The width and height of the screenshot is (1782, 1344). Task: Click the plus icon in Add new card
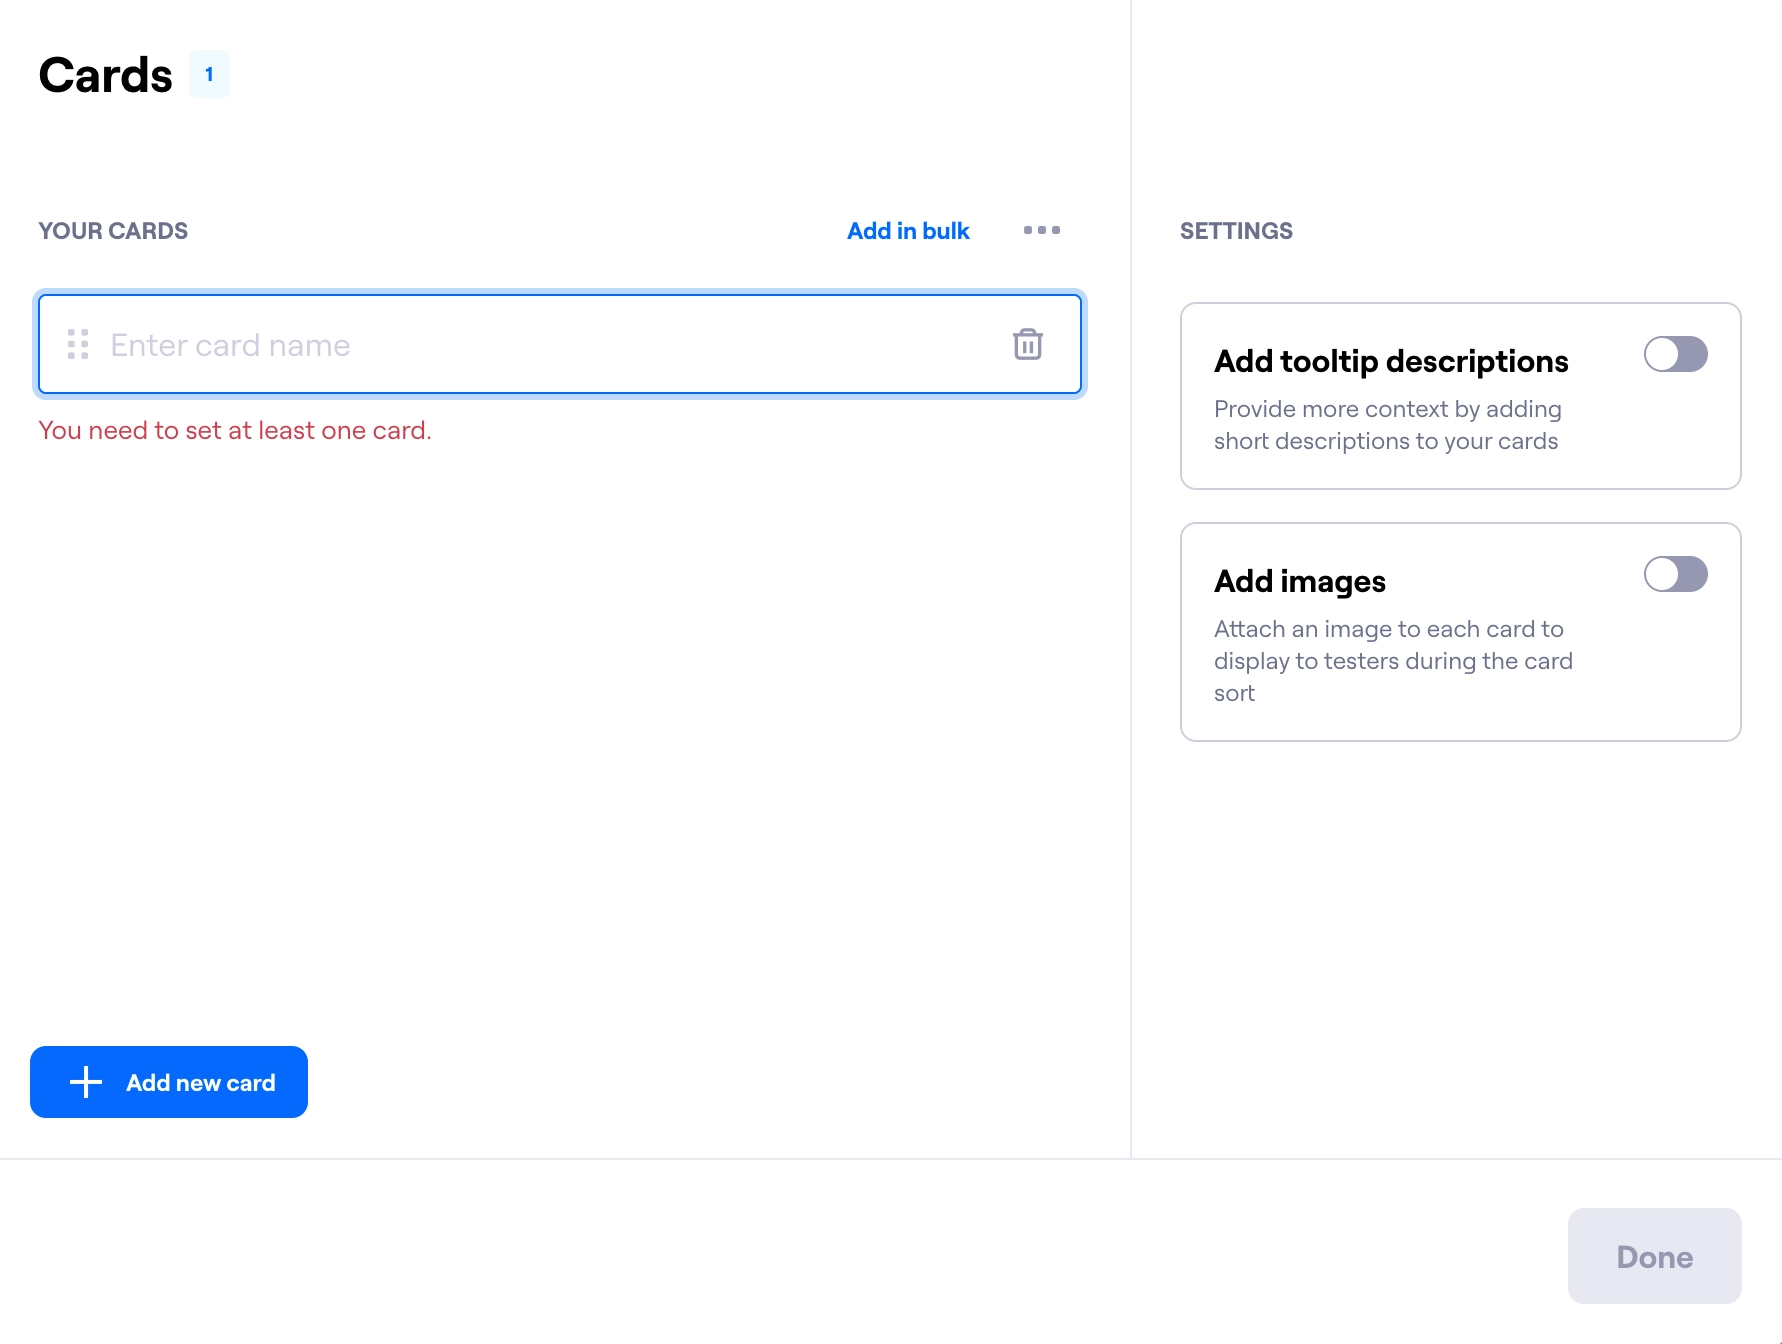(86, 1082)
